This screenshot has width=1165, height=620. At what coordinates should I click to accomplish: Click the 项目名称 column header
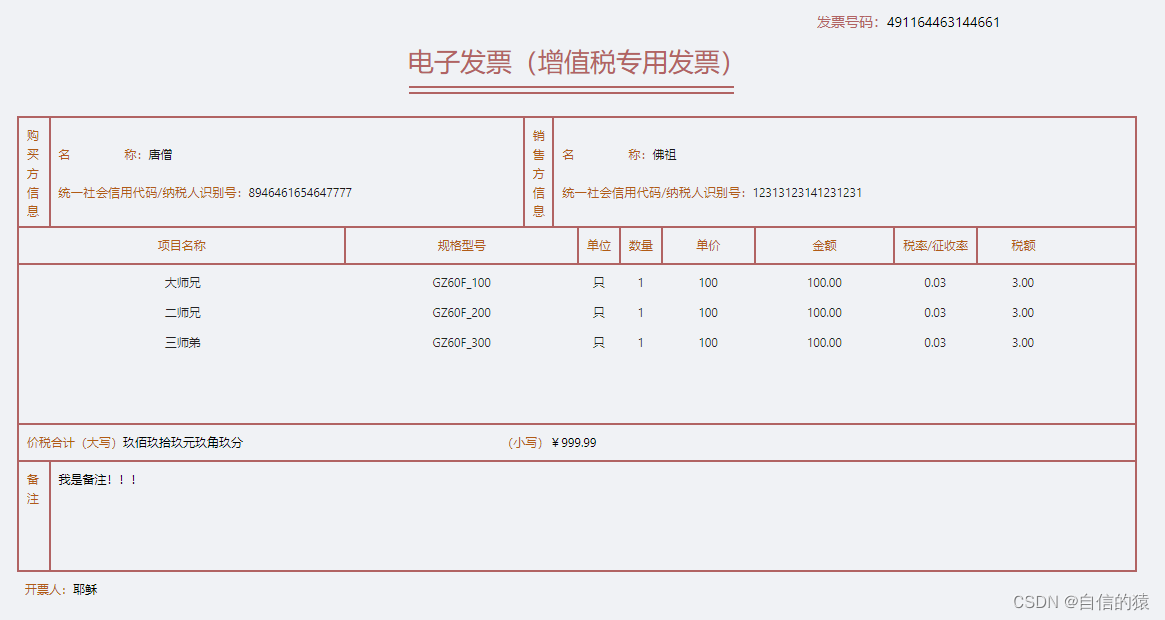[x=181, y=245]
